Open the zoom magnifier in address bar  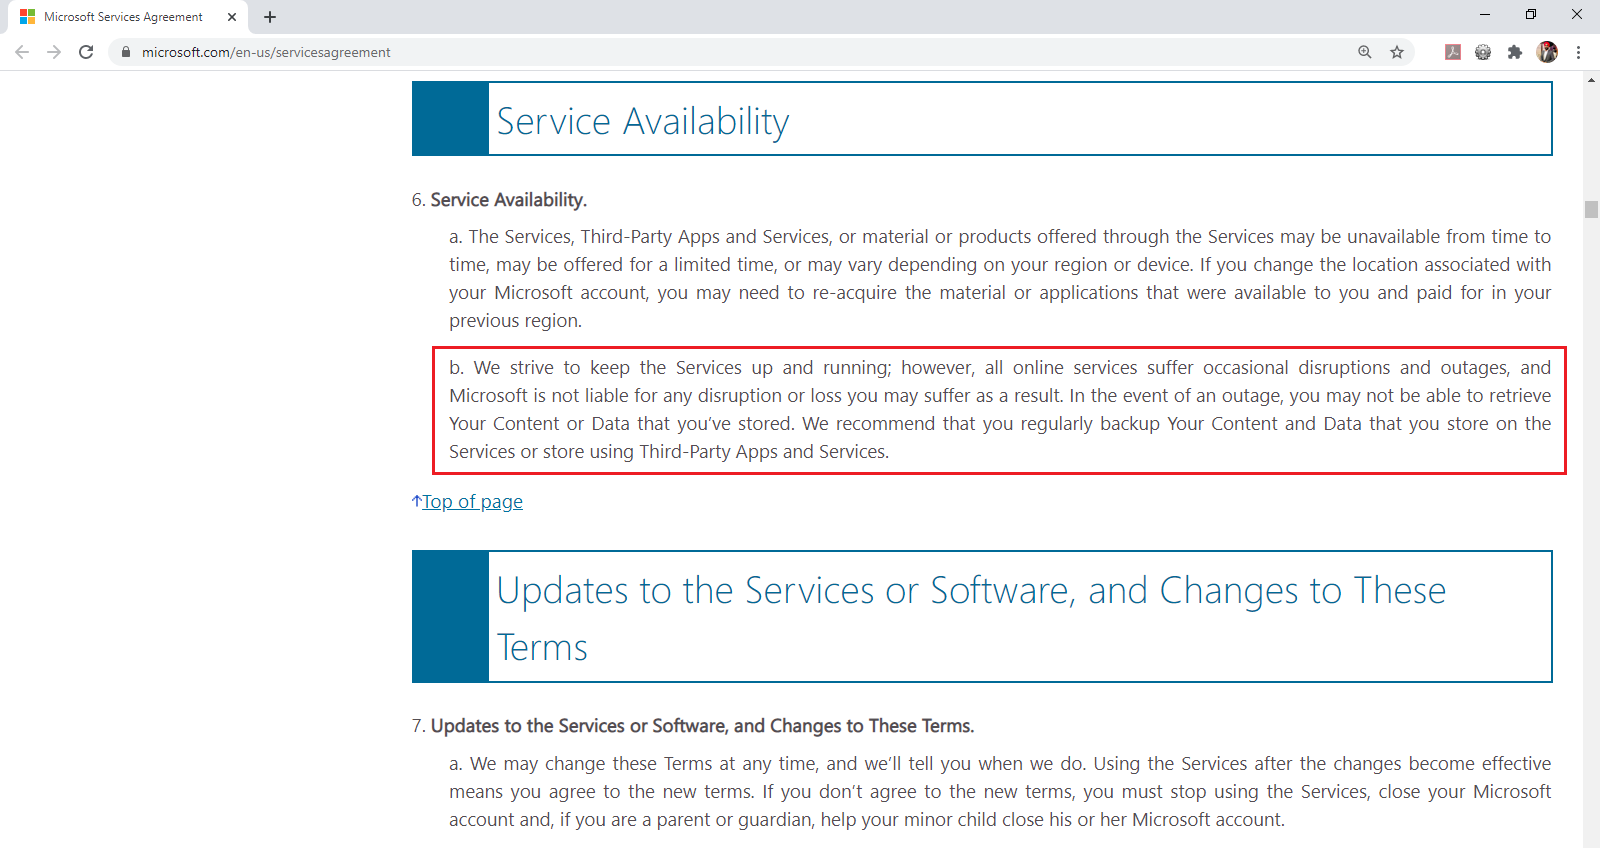click(x=1365, y=52)
